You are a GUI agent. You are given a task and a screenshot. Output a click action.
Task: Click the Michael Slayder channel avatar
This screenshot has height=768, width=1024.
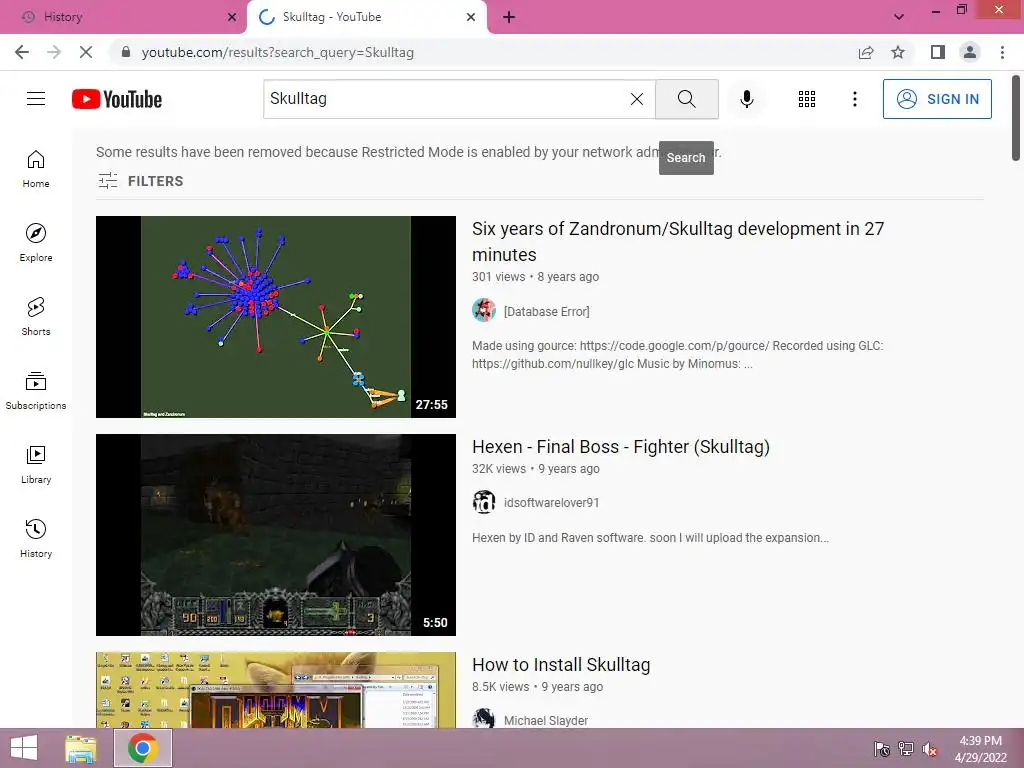click(484, 718)
